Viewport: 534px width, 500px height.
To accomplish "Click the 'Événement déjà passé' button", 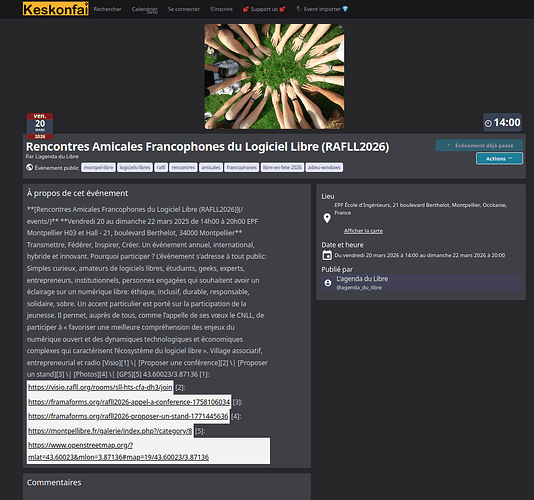I will click(x=479, y=145).
